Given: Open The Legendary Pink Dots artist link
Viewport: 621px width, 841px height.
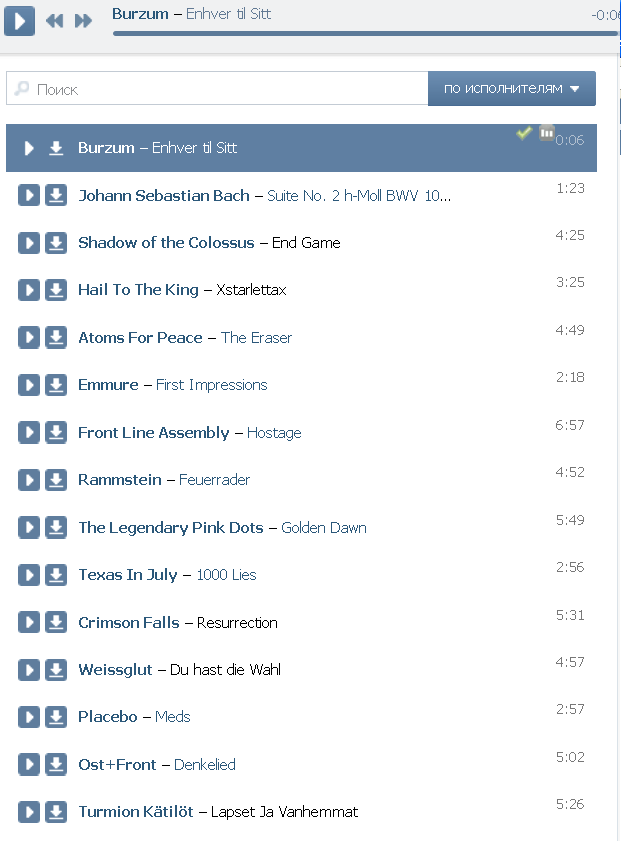Looking at the screenshot, I should 171,528.
